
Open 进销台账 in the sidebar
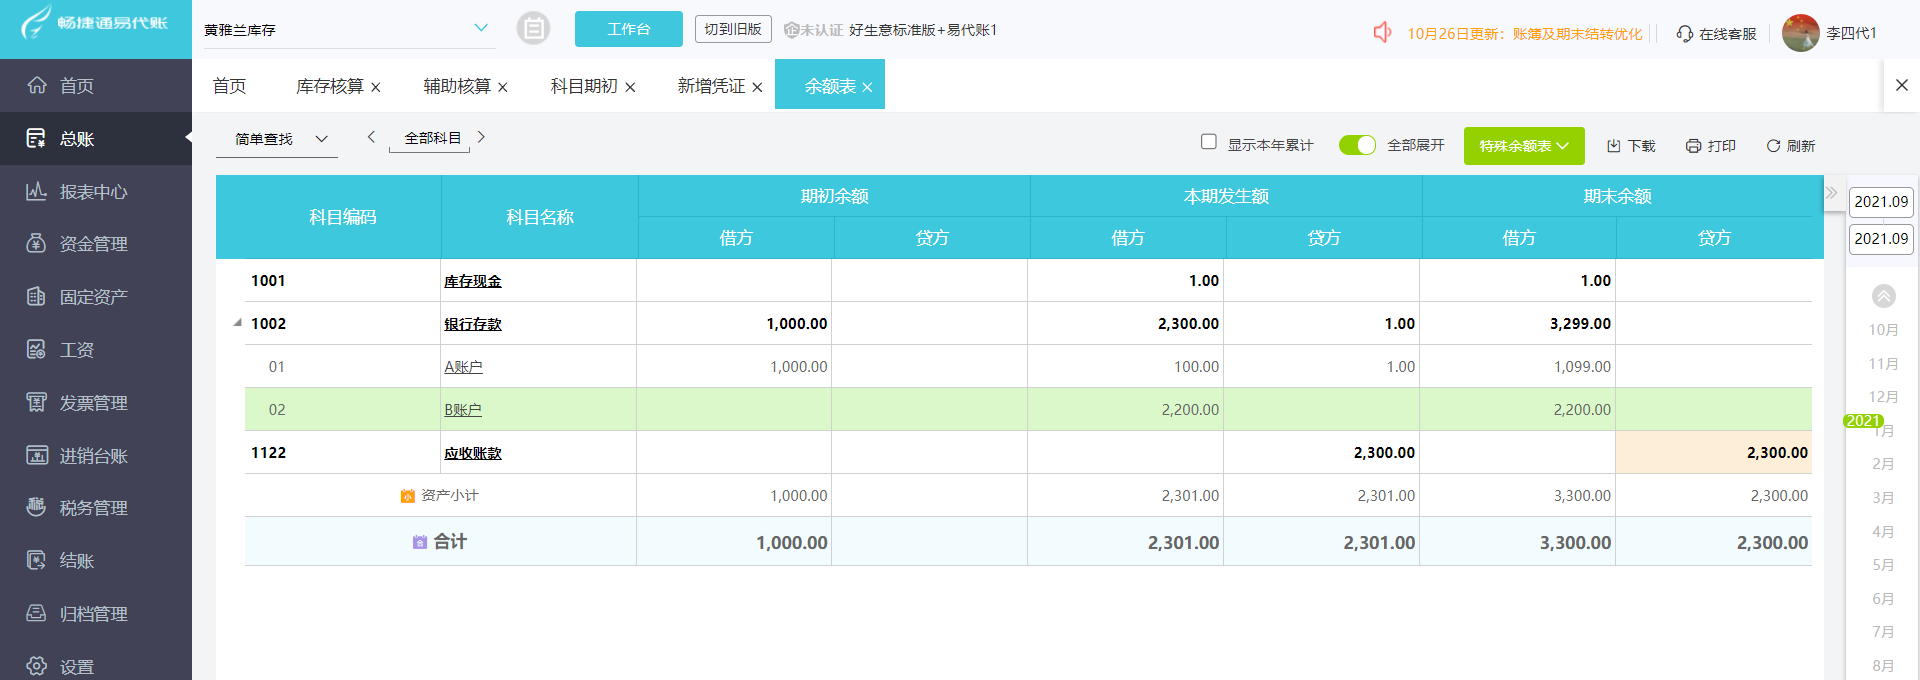[x=96, y=456]
